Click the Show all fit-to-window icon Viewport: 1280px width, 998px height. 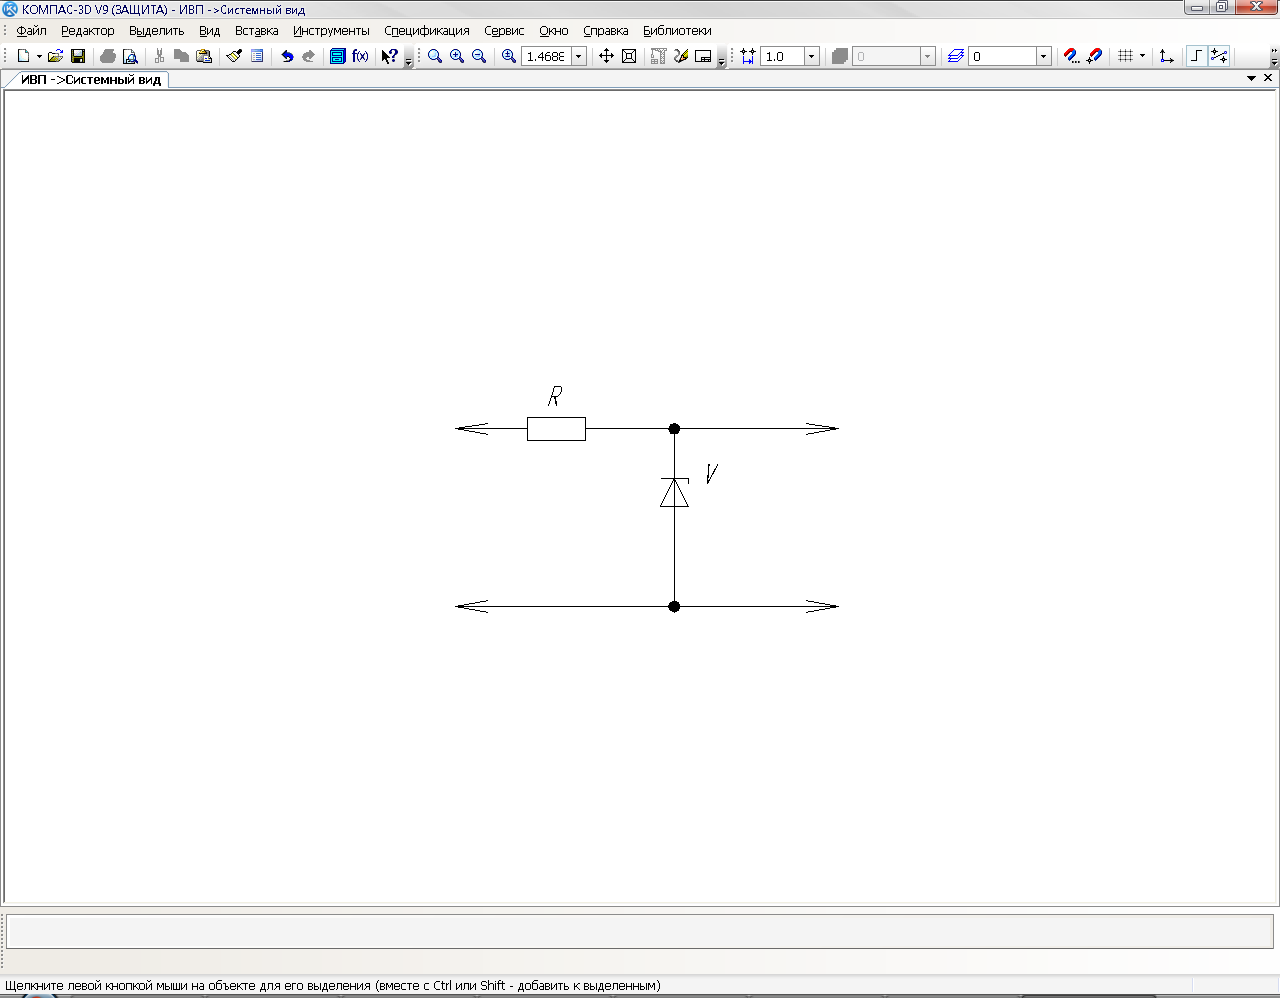tap(629, 57)
